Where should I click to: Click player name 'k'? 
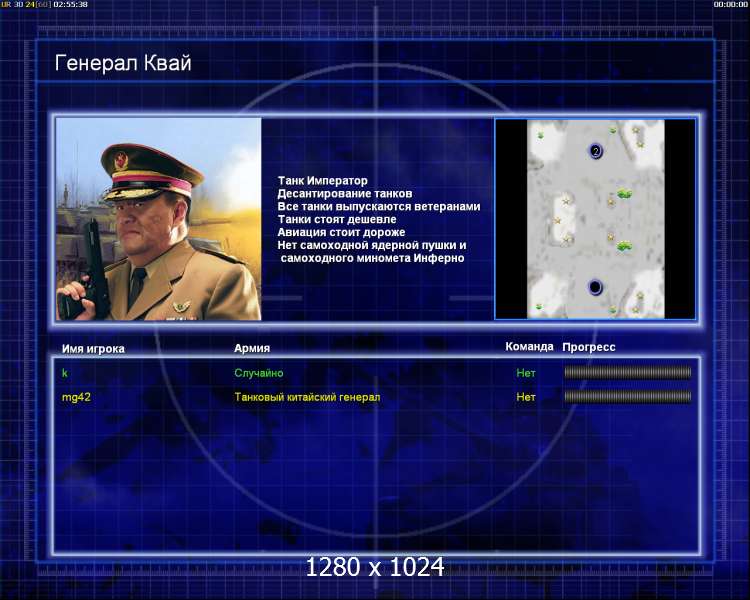pyautogui.click(x=65, y=373)
